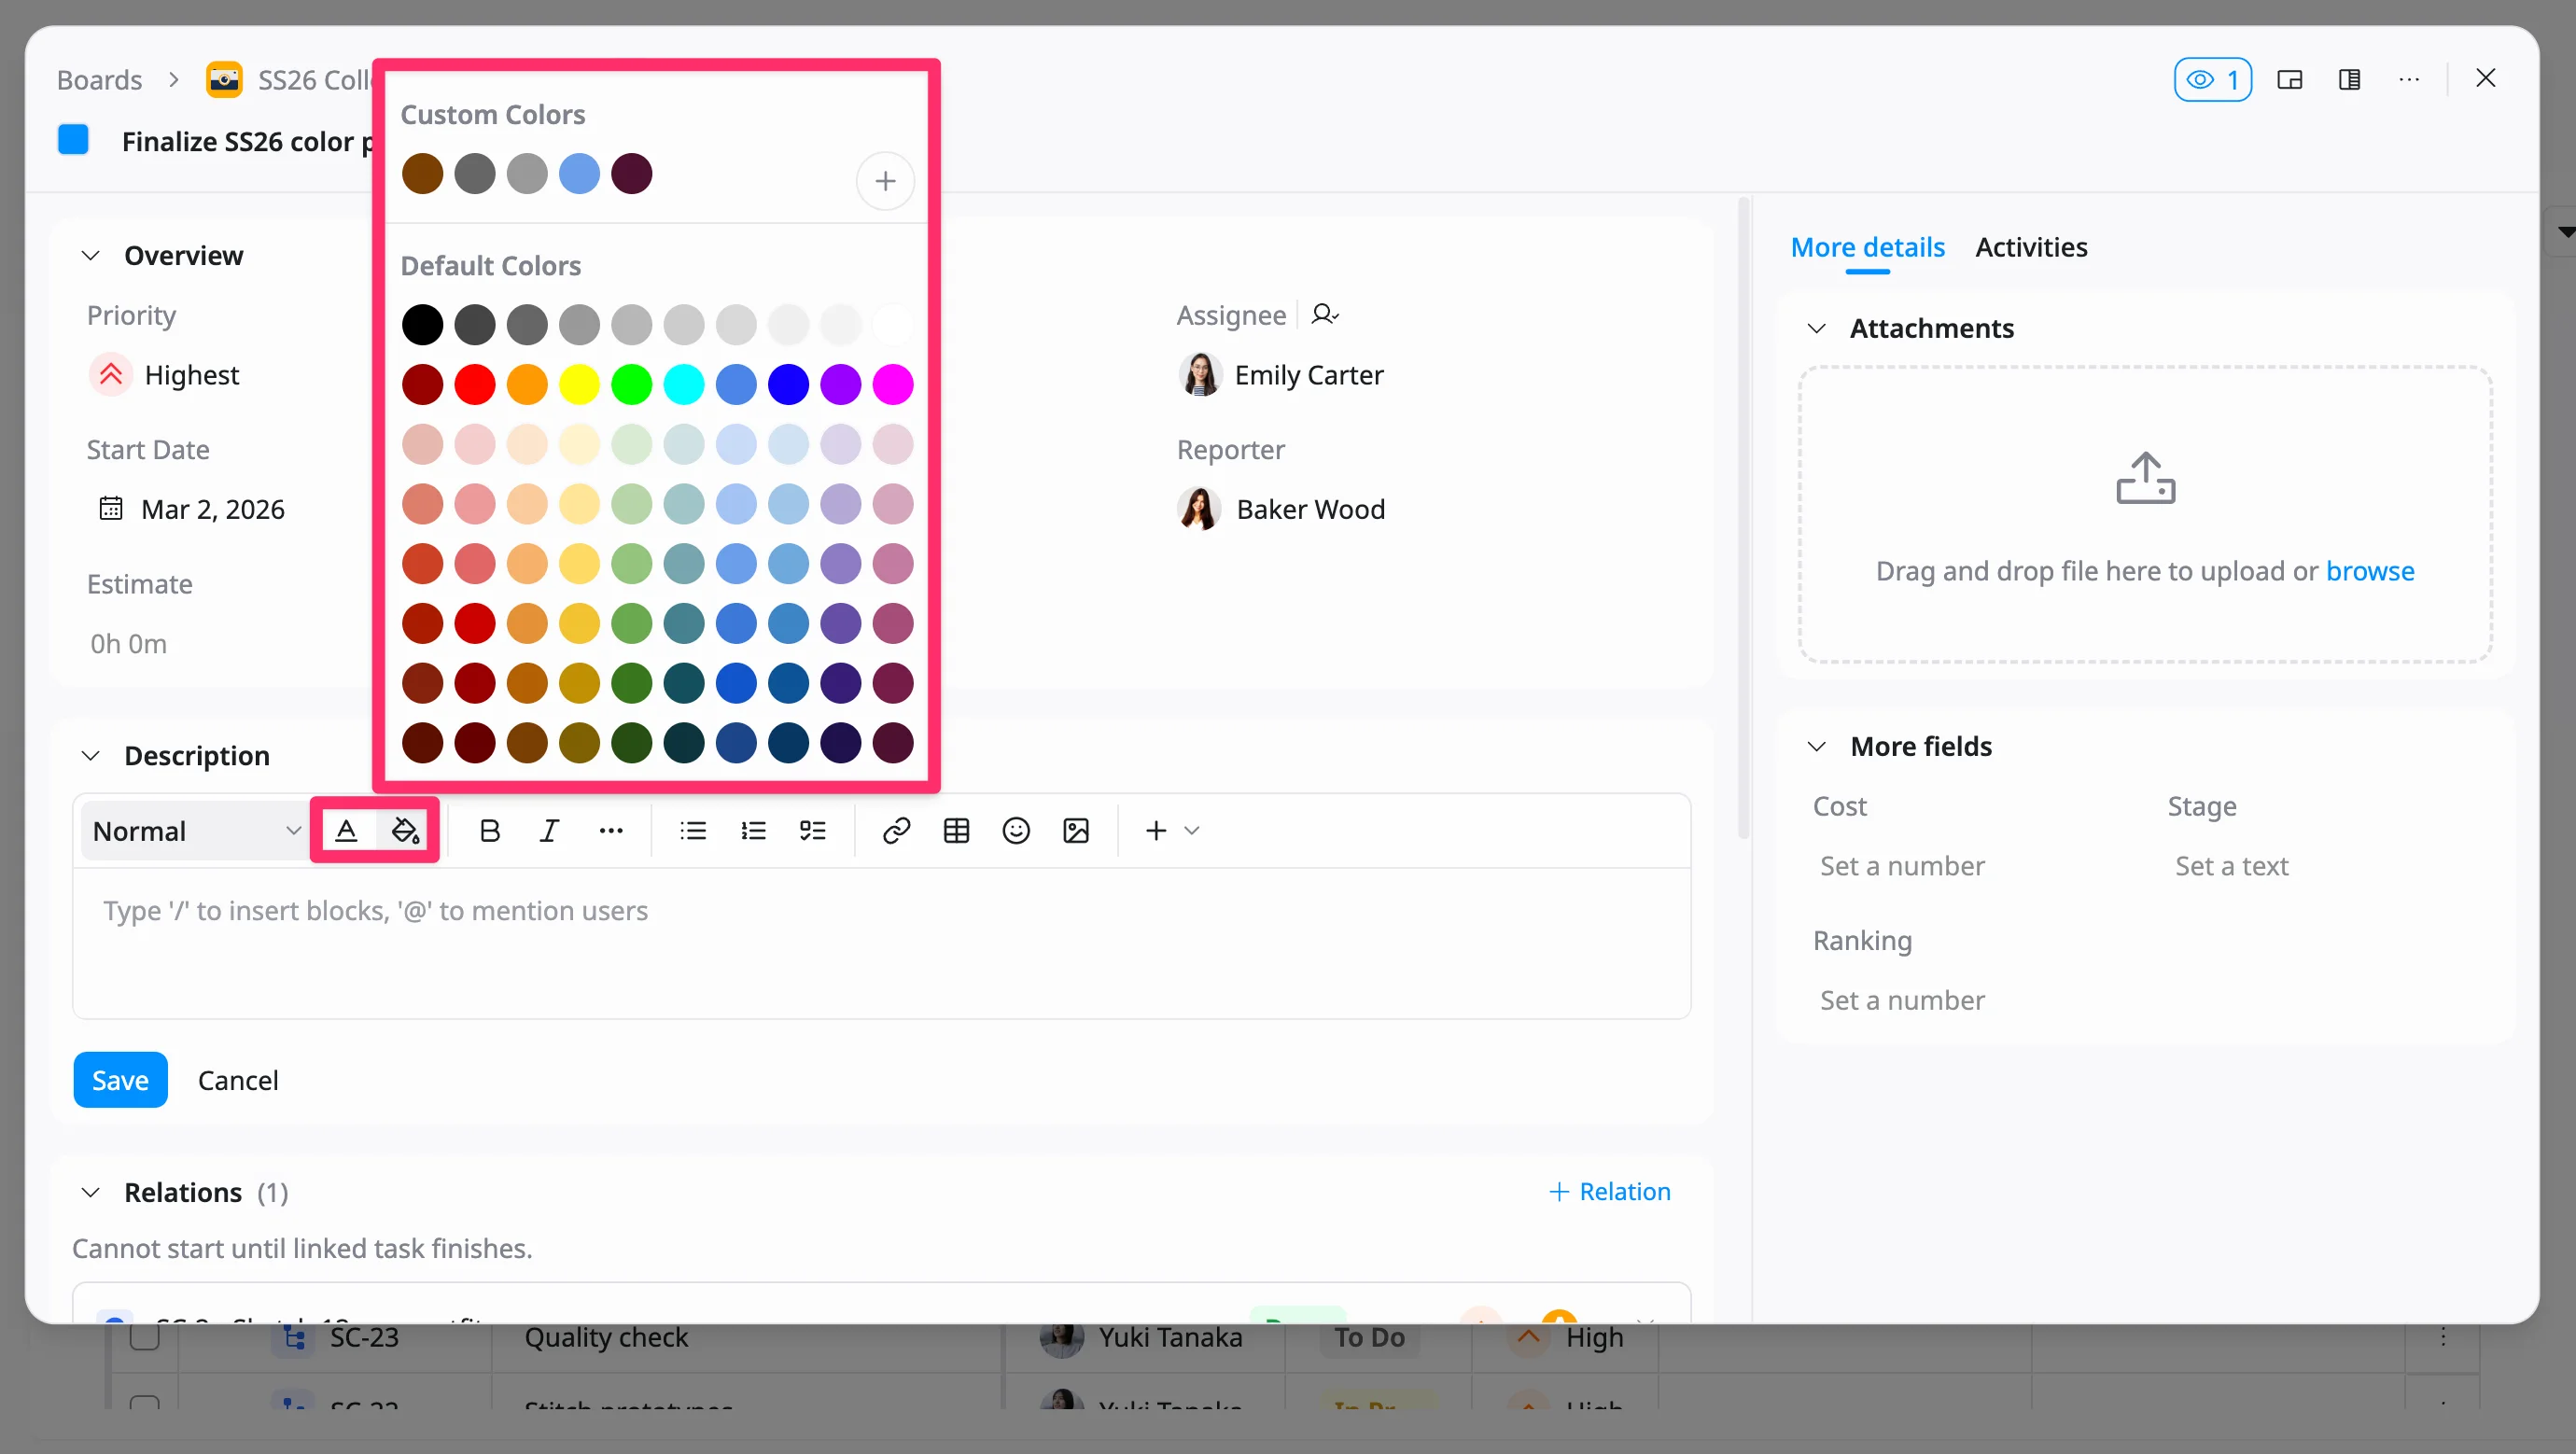Viewport: 2576px width, 1454px height.
Task: Edit the Mar 2, 2026 start date
Action: pyautogui.click(x=213, y=508)
